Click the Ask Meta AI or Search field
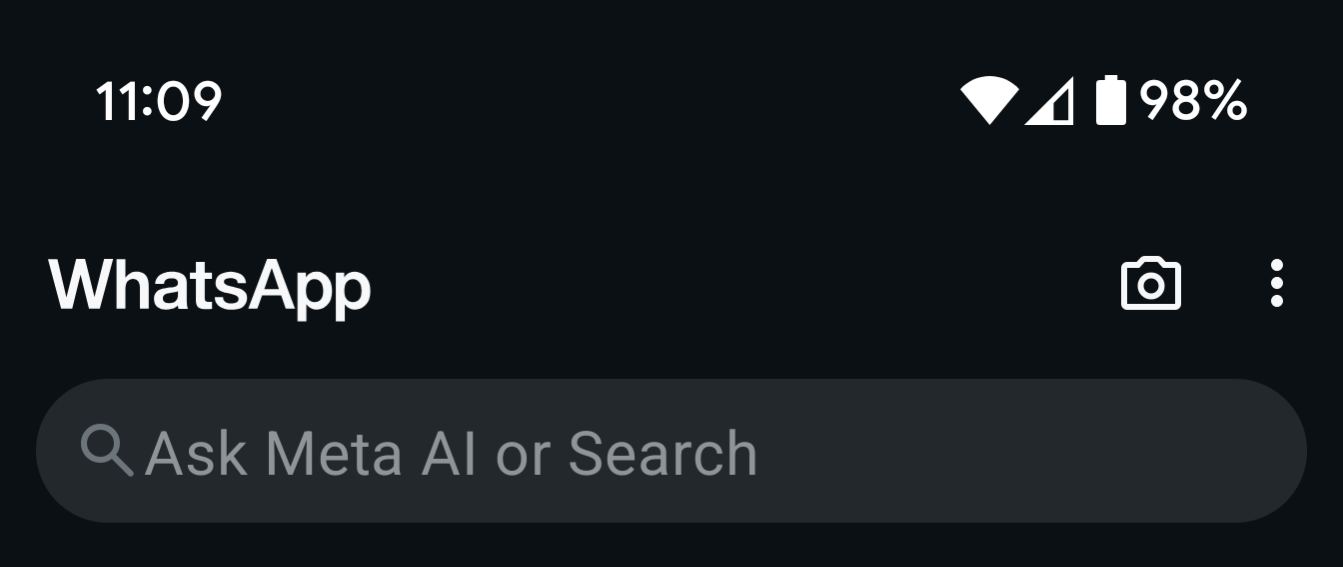Image resolution: width=1343 pixels, height=567 pixels. coord(671,450)
